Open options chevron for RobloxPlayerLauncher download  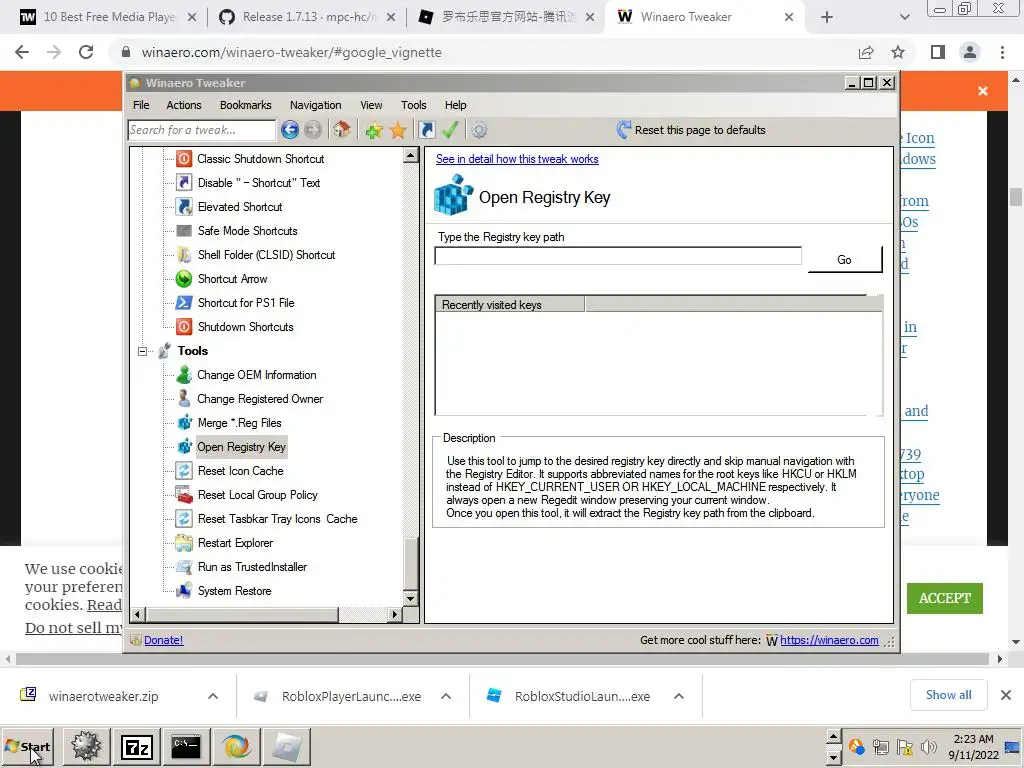coord(446,696)
